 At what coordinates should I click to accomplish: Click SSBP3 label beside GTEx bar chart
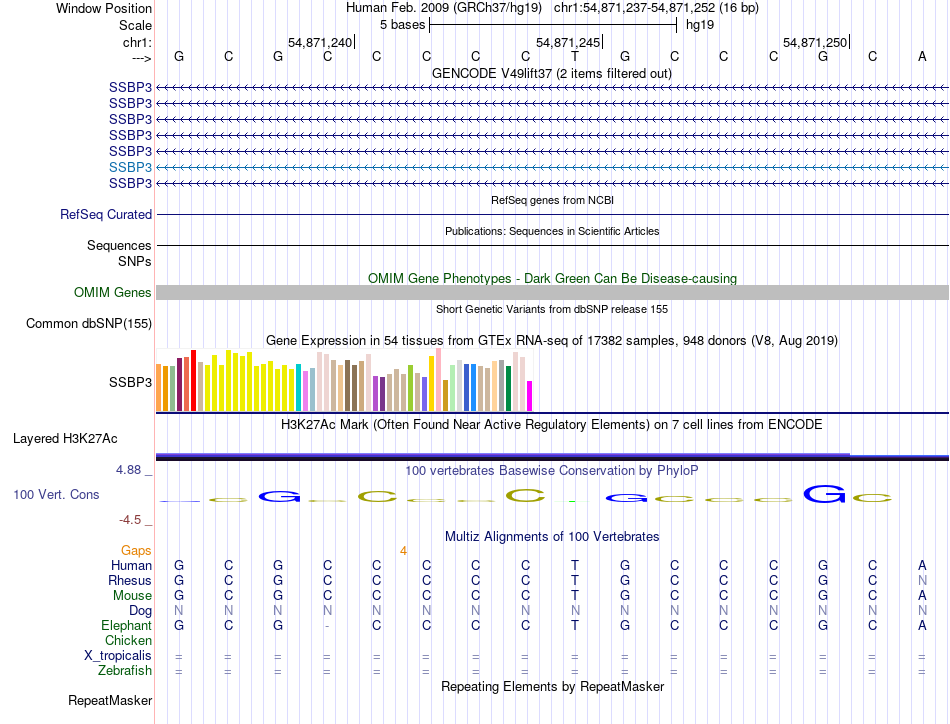(130, 382)
